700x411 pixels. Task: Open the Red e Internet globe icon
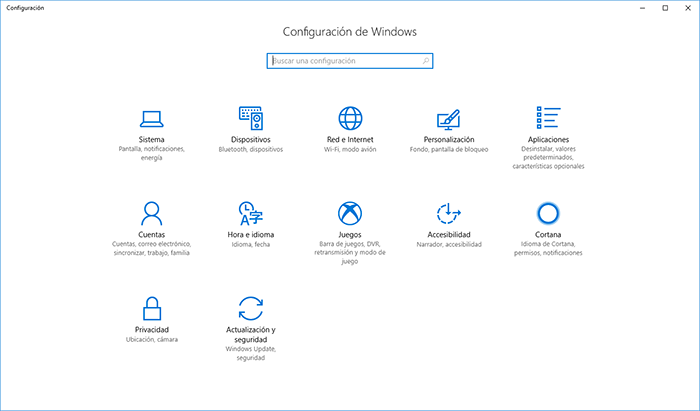pyautogui.click(x=350, y=118)
